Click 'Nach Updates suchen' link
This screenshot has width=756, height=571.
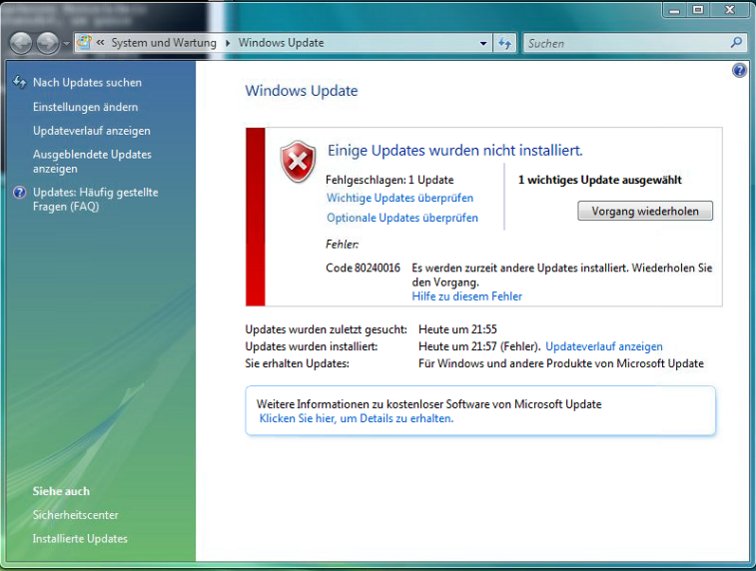(87, 82)
